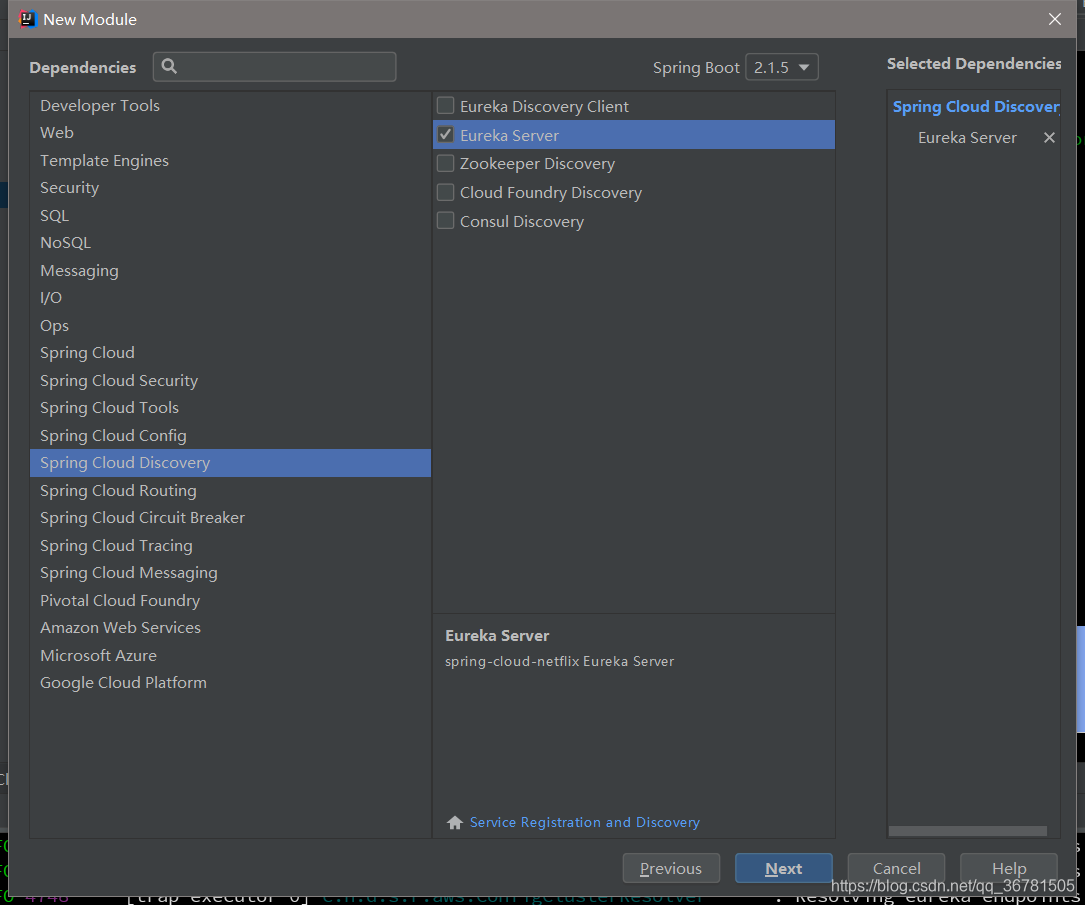Screen dimensions: 1085x905
Task: Open the Spring Boot version dropdown
Action: (782, 67)
